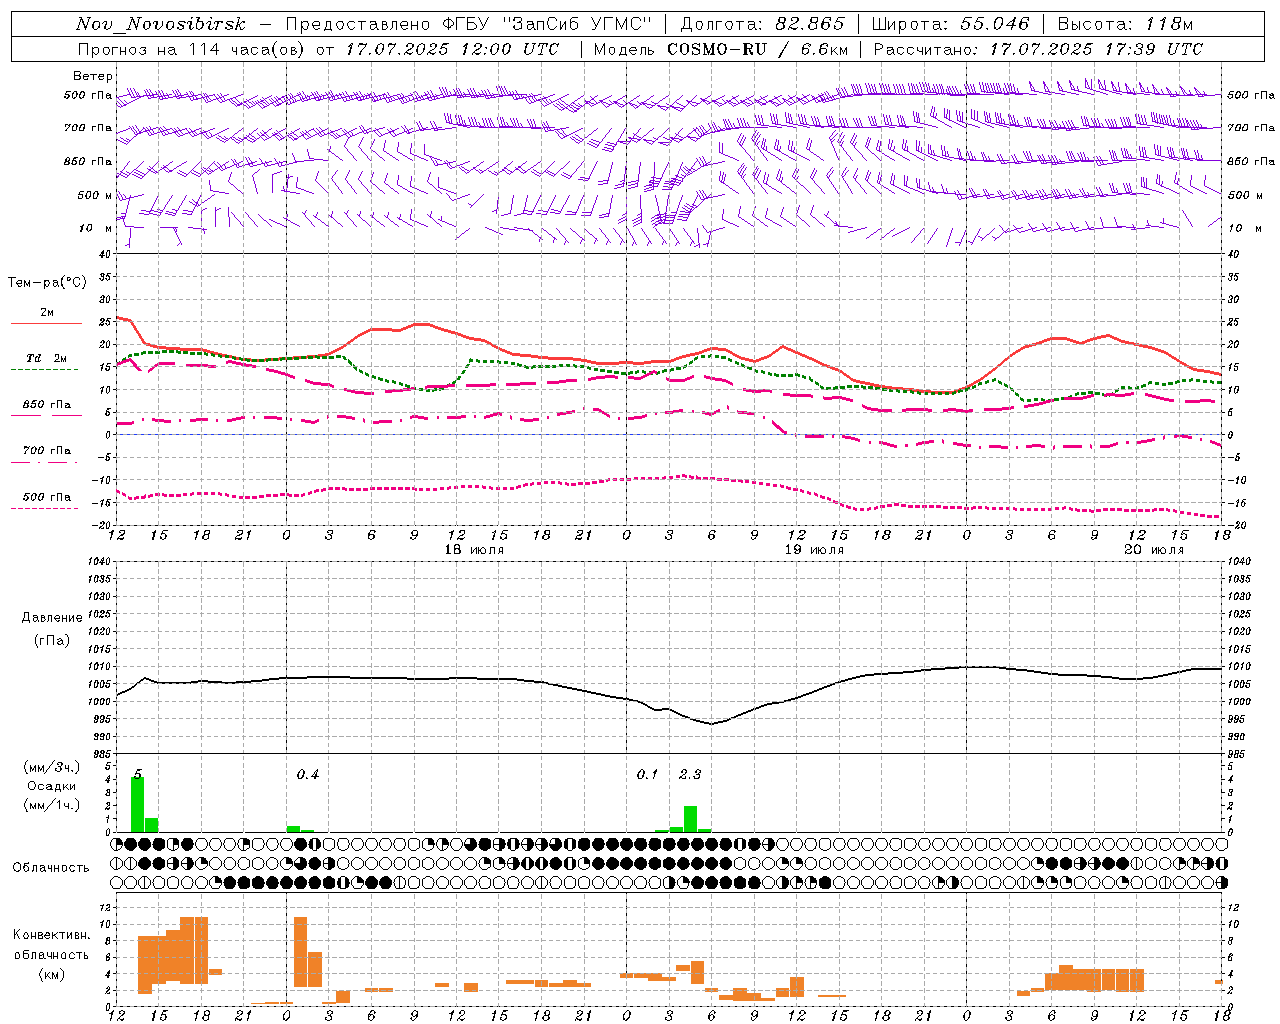Click the '500 м' label left of wind panel

(95, 195)
